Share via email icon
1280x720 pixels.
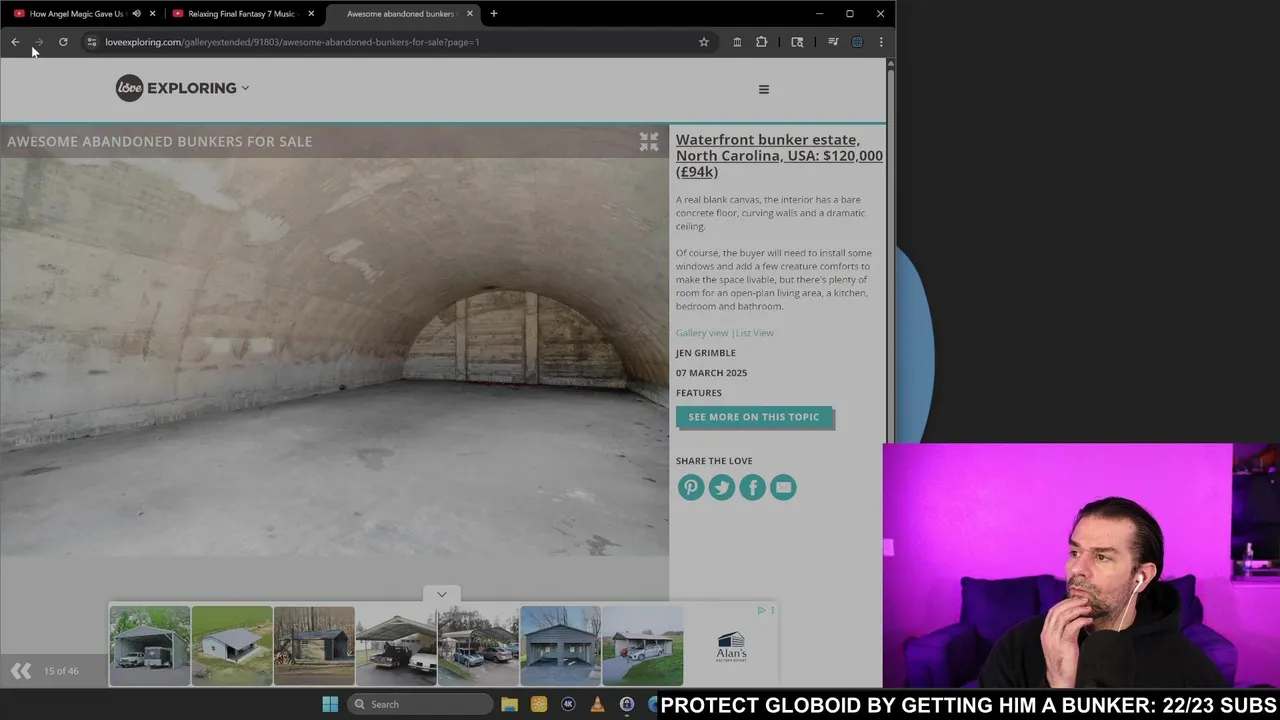(x=783, y=487)
